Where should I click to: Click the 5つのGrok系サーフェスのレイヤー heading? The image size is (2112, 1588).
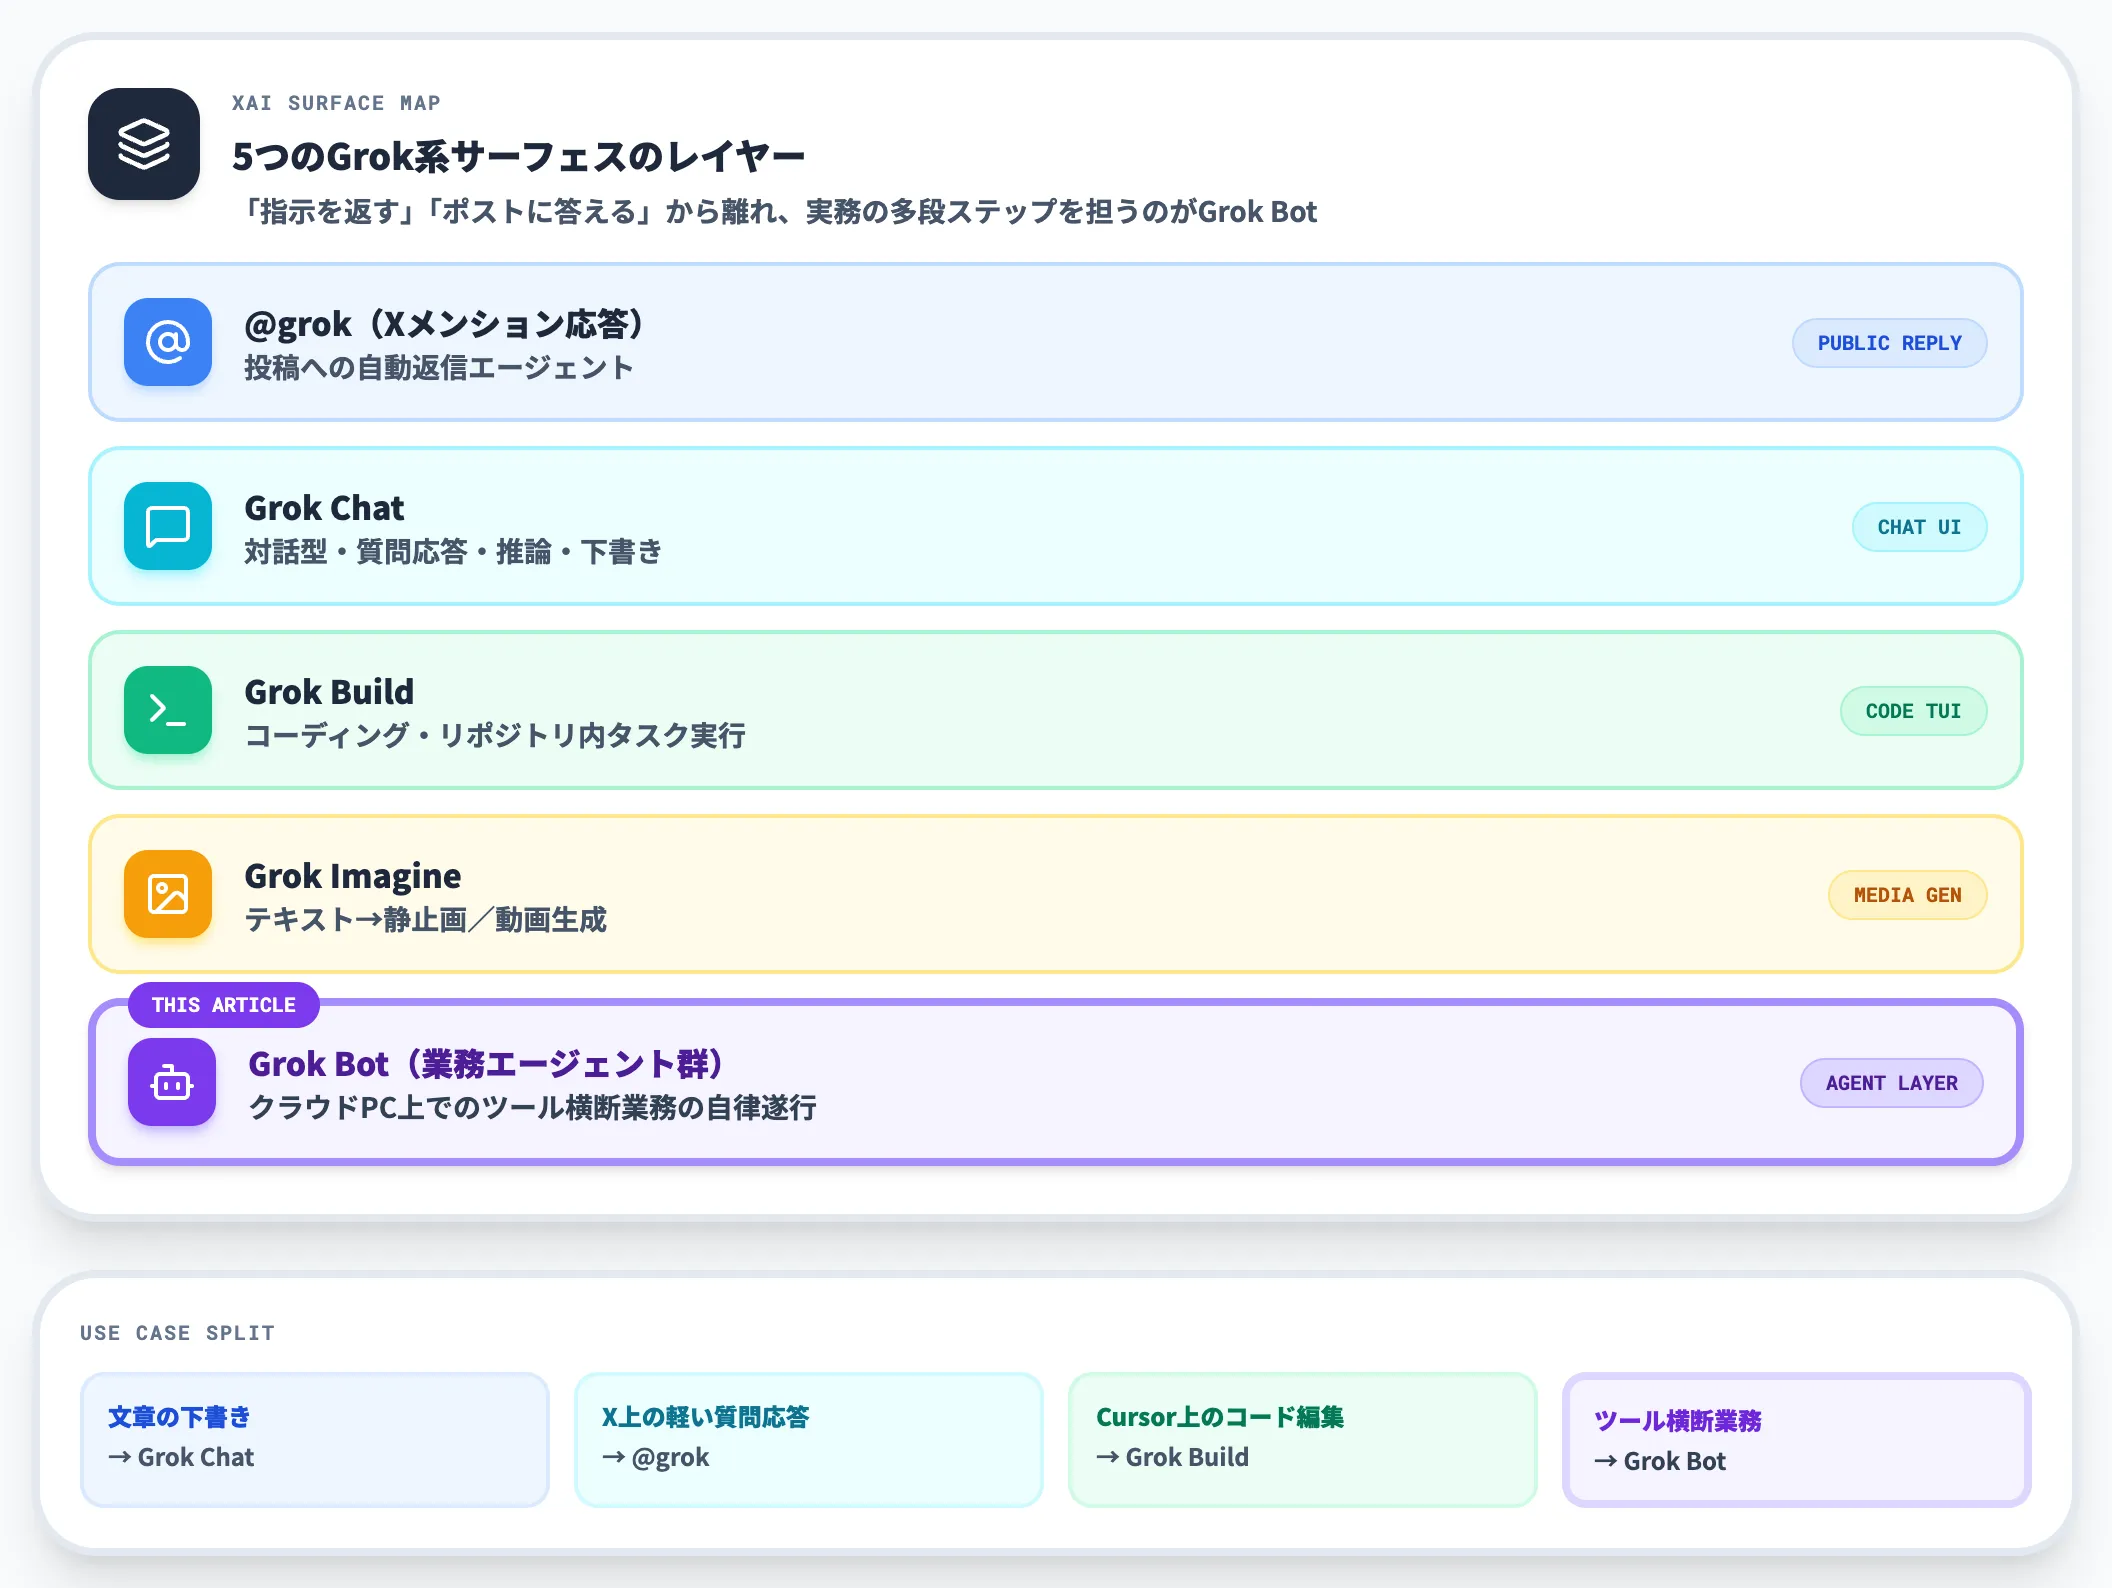tap(518, 157)
